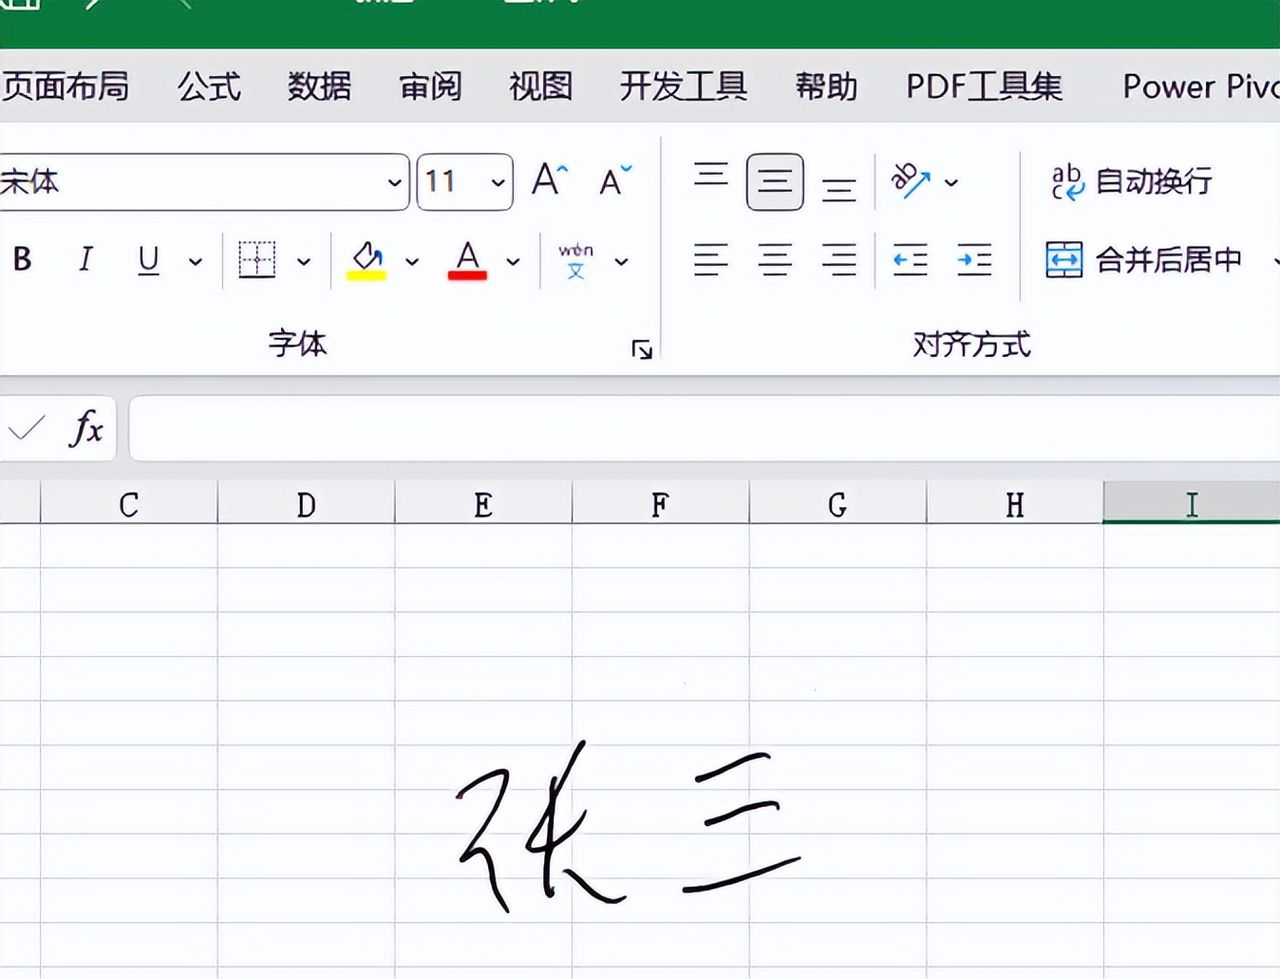This screenshot has width=1280, height=979.
Task: Apply underline to the selection
Action: click(147, 260)
